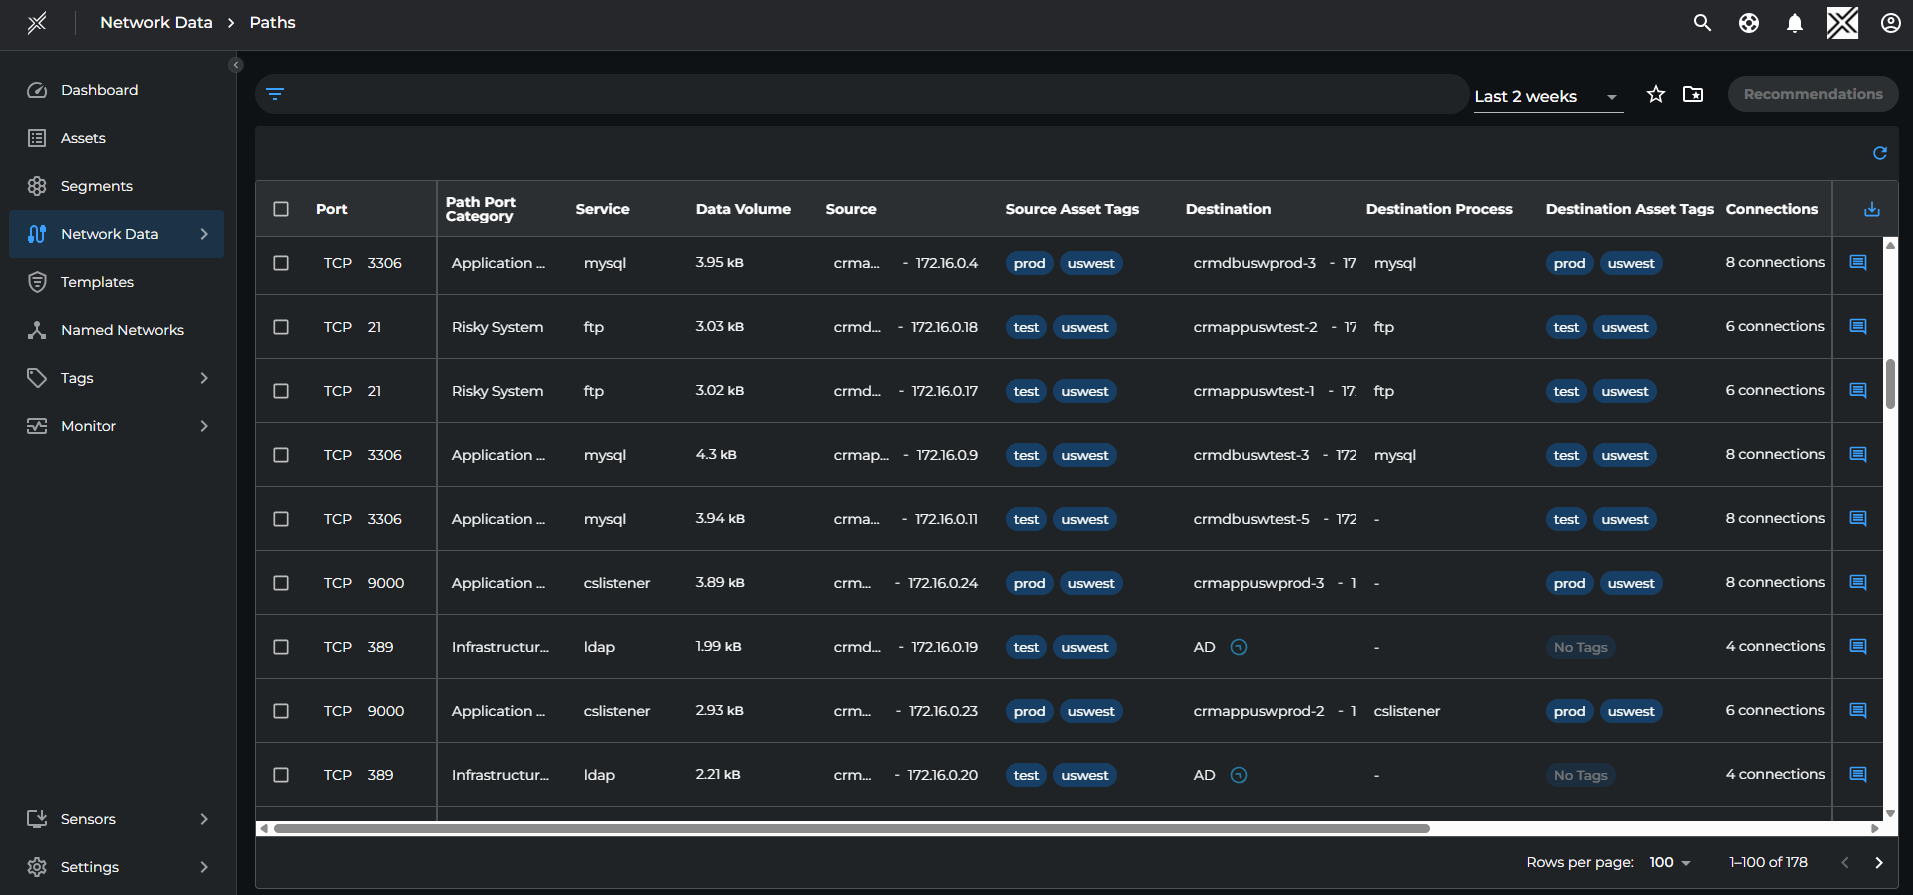Click the horizontal scrollbar under the table
Screen dimensions: 1913x895
850,828
